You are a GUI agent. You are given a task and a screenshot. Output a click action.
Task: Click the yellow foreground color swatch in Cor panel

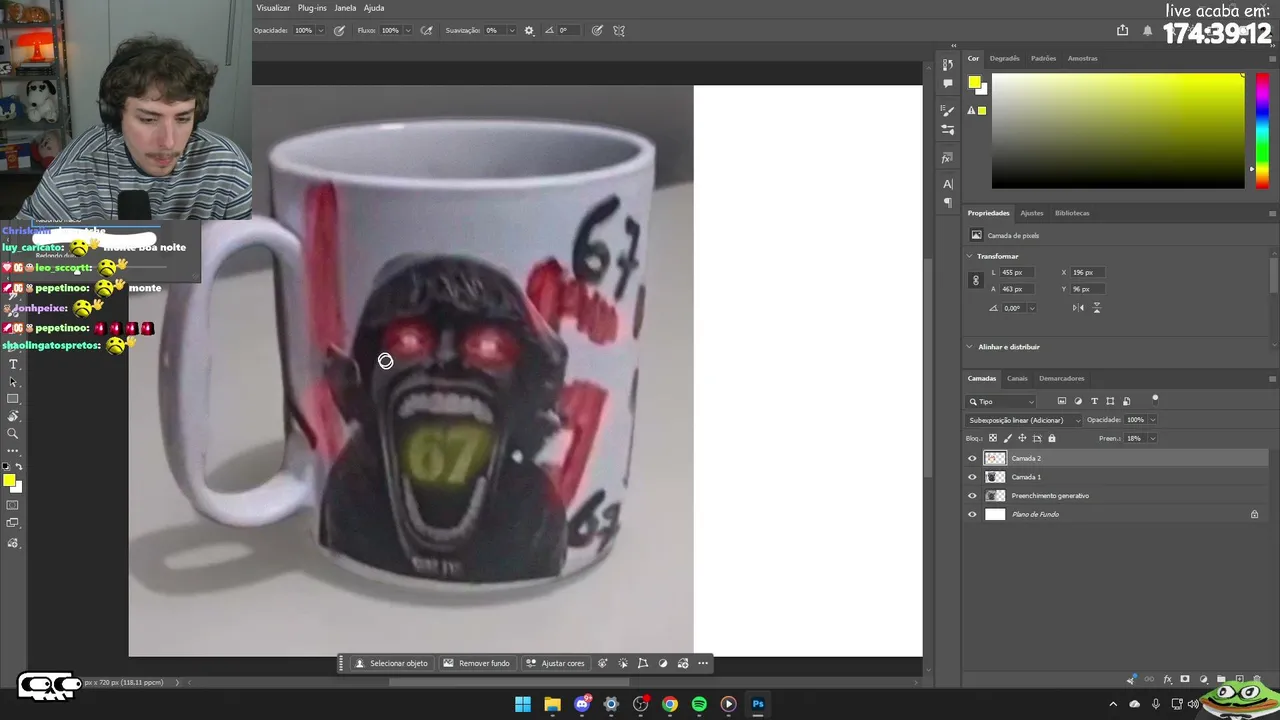click(x=974, y=82)
